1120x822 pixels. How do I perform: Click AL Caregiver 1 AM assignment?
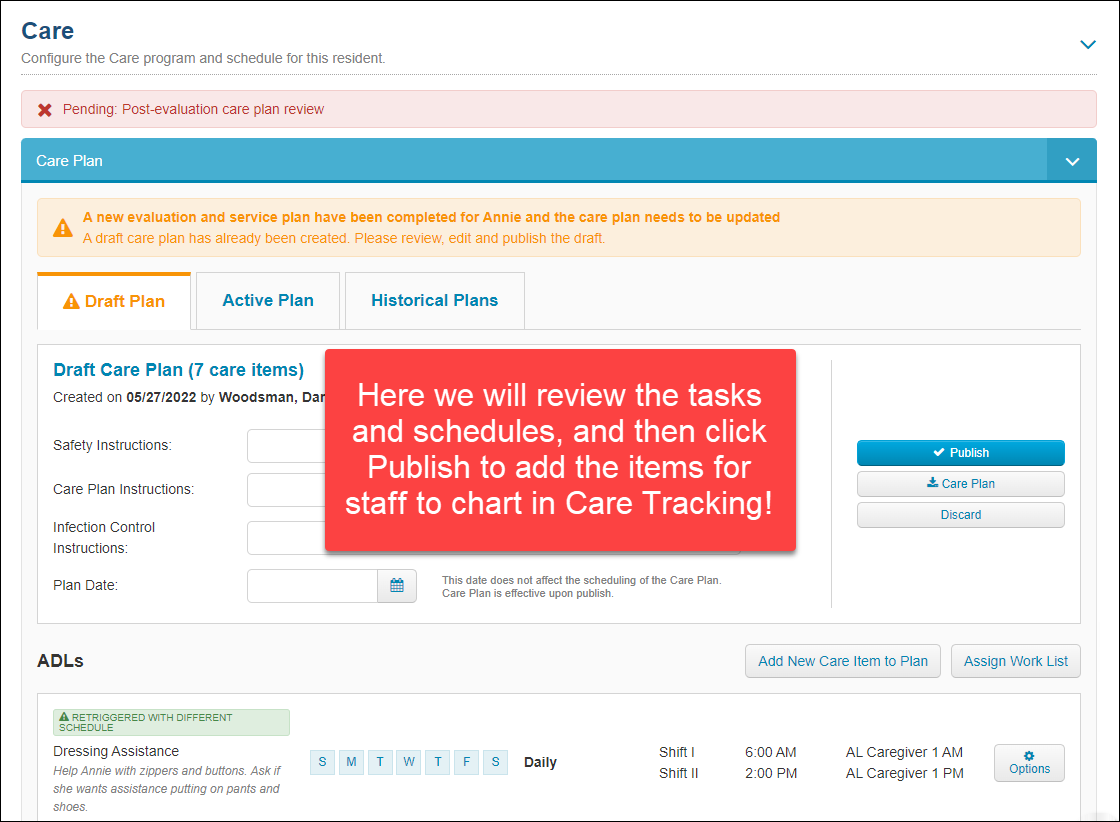pos(904,752)
